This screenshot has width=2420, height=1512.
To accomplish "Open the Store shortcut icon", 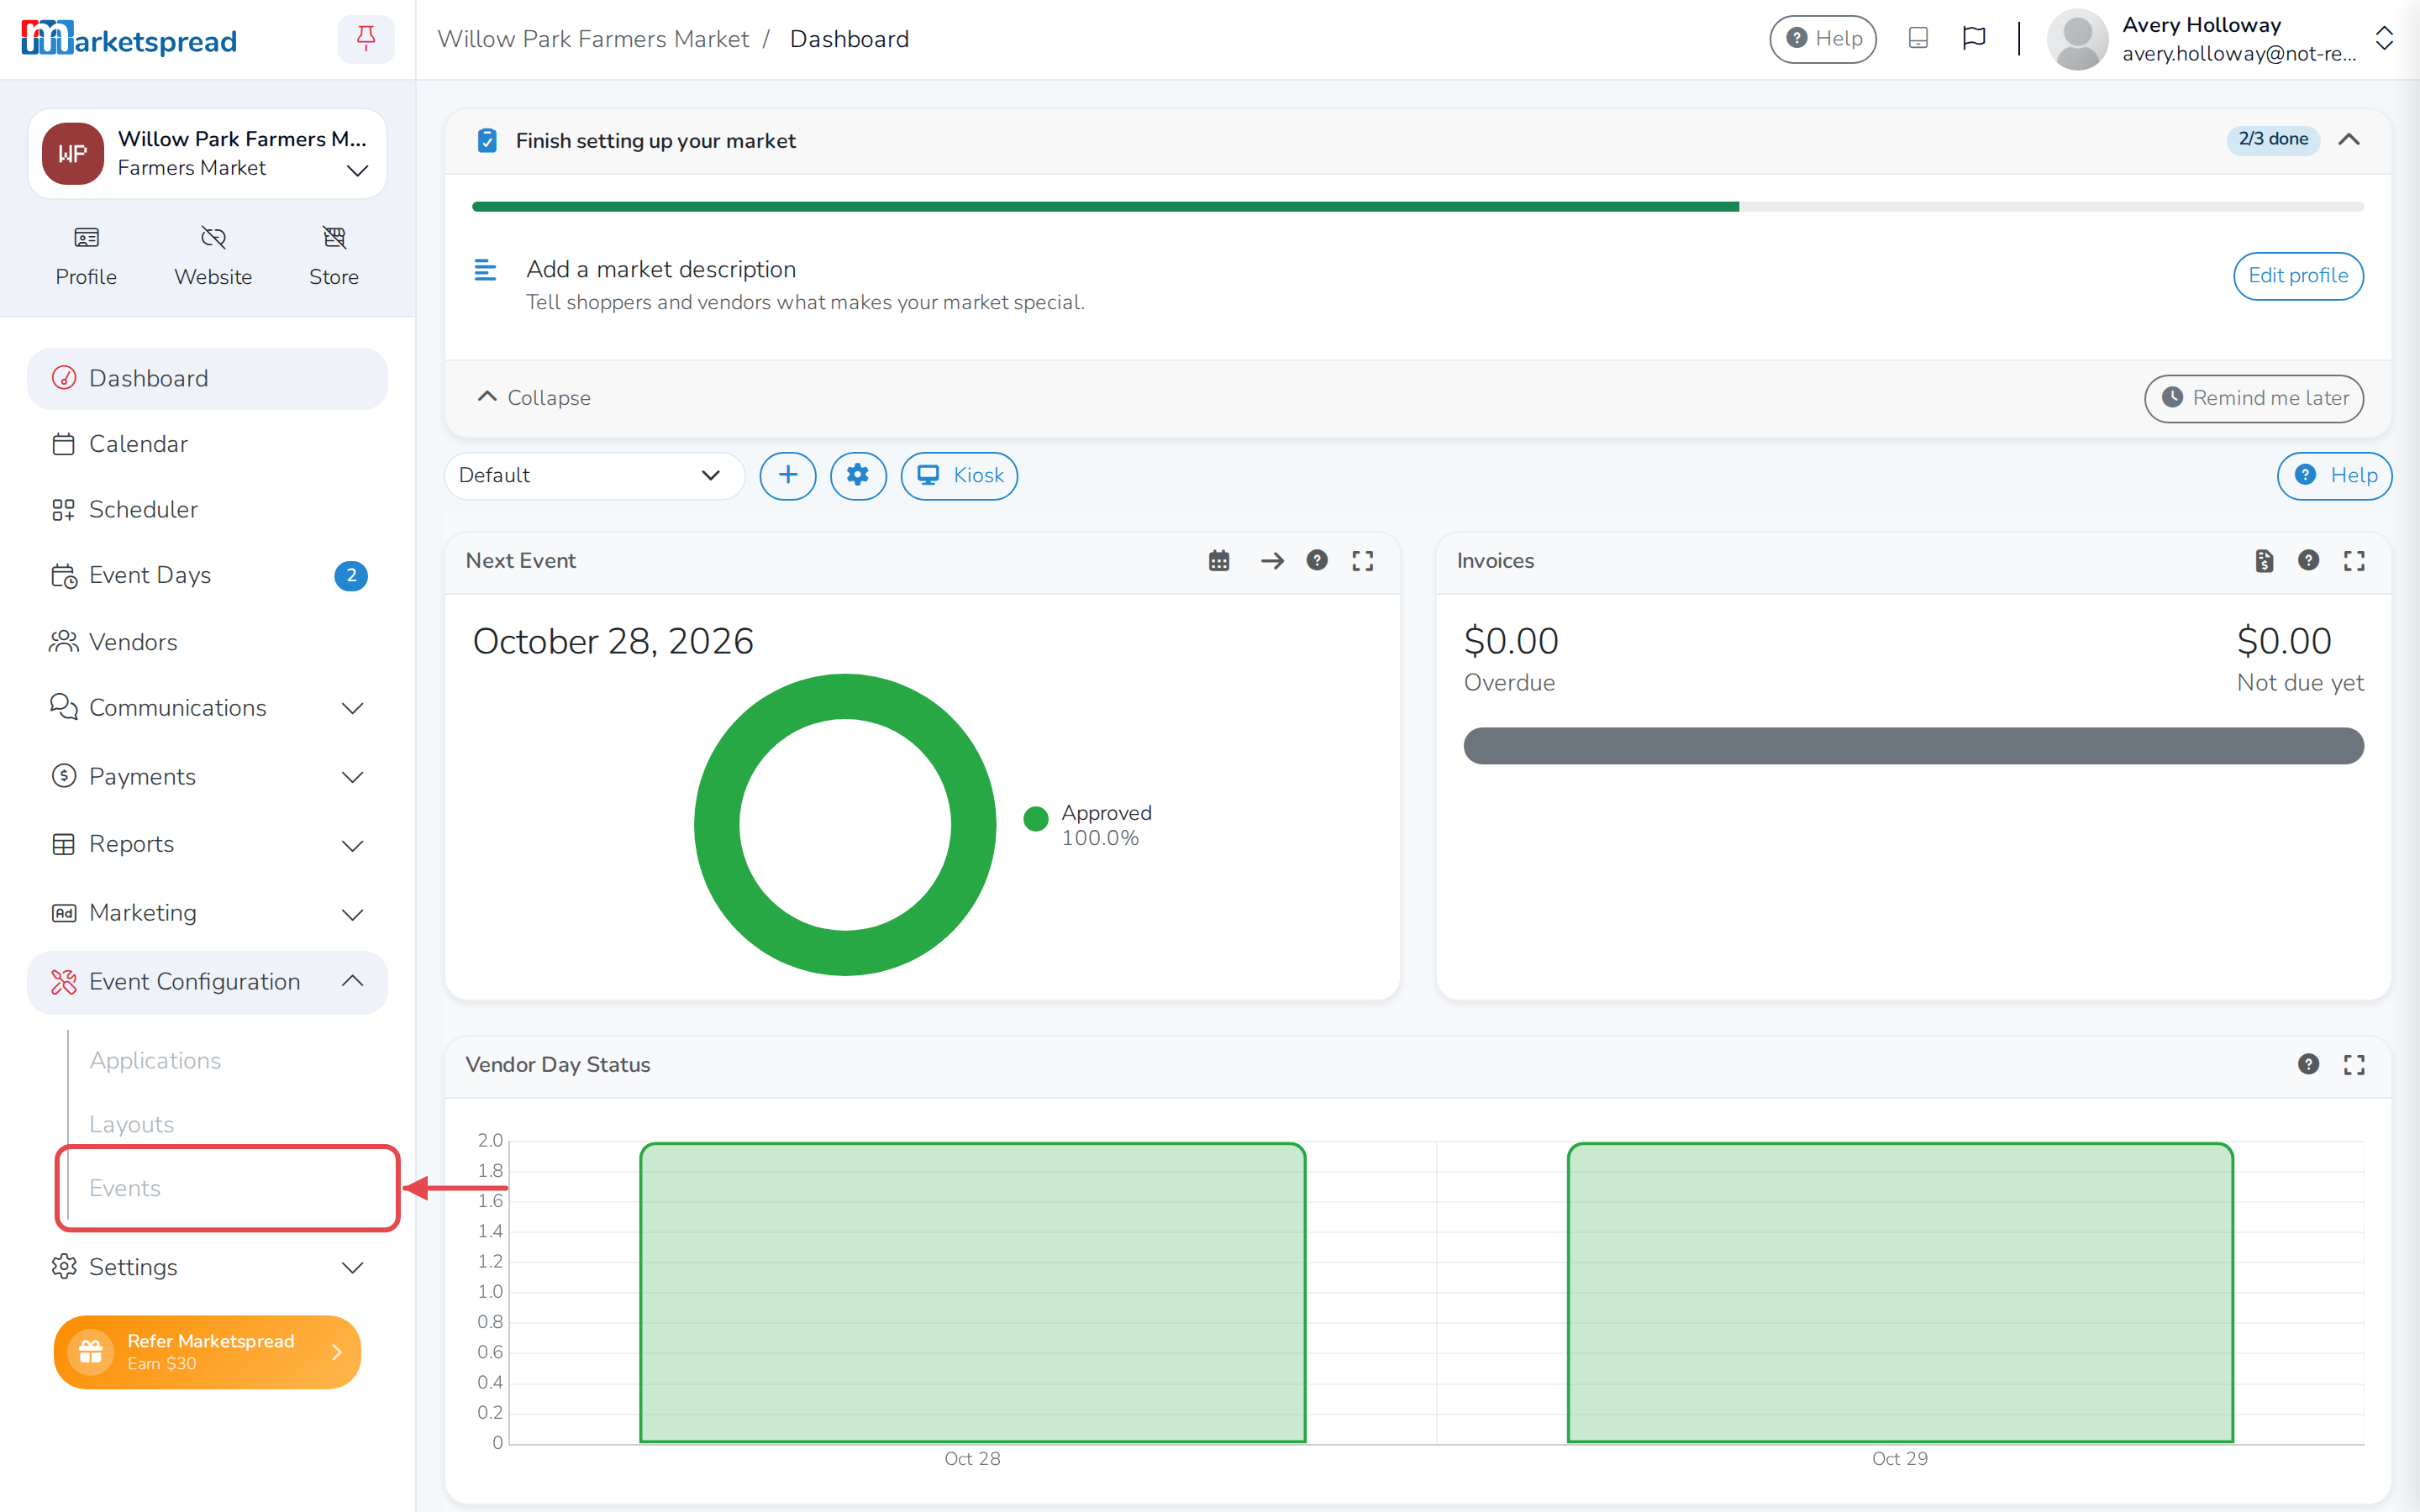I will pos(334,256).
